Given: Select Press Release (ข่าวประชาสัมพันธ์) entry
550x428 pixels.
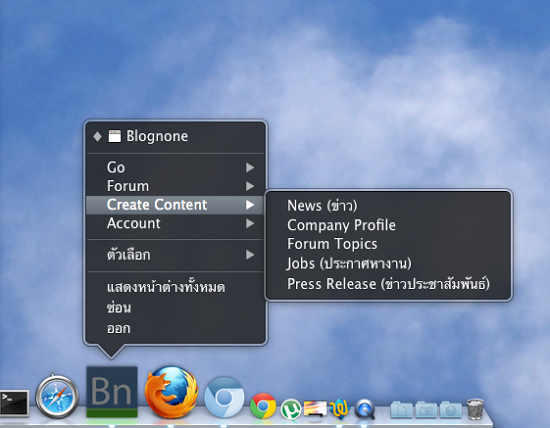Looking at the screenshot, I should click(389, 283).
